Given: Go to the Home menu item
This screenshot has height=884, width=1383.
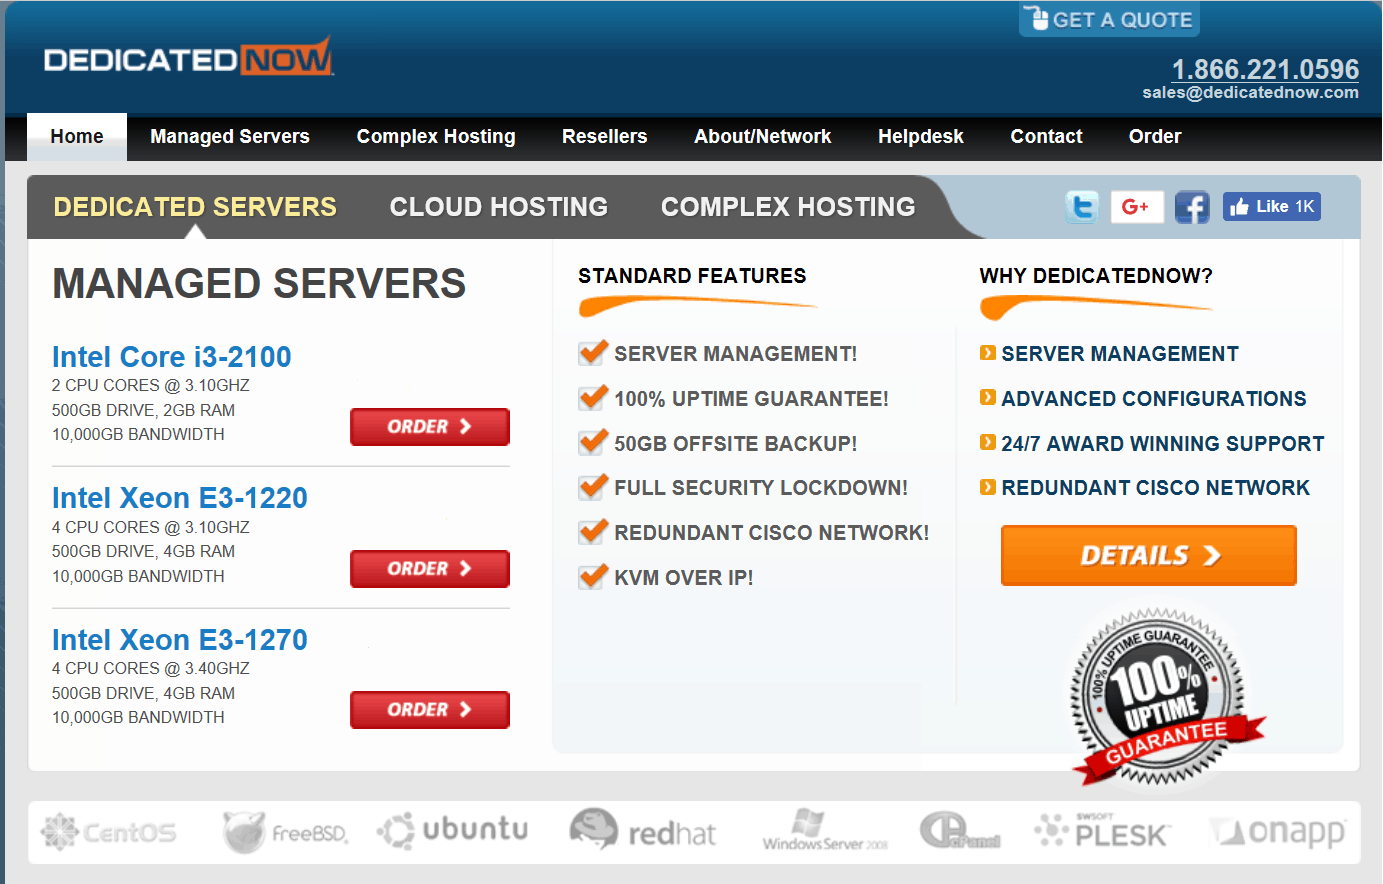Looking at the screenshot, I should point(77,137).
